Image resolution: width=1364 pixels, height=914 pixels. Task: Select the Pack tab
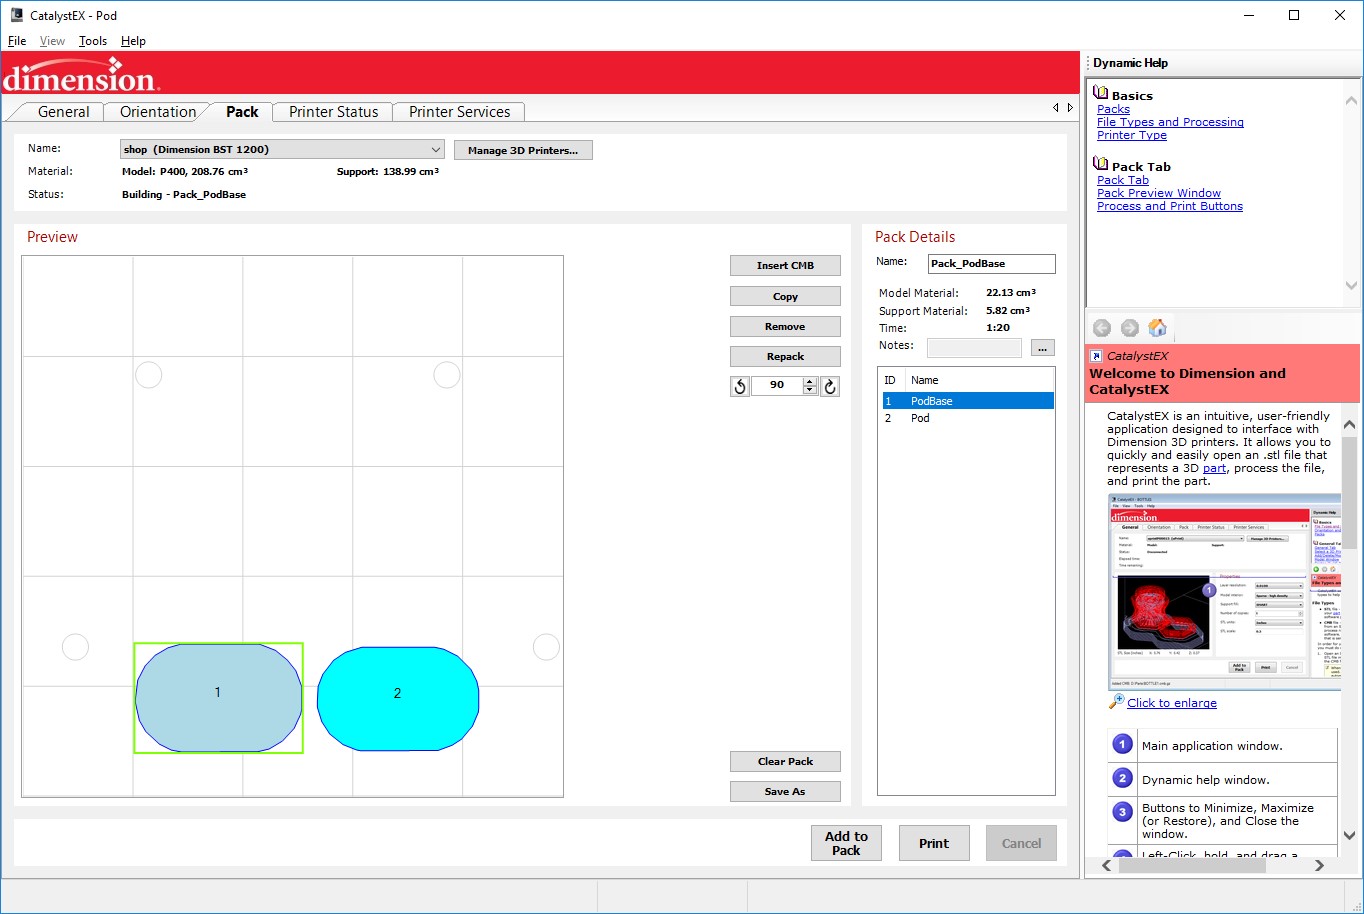click(242, 112)
